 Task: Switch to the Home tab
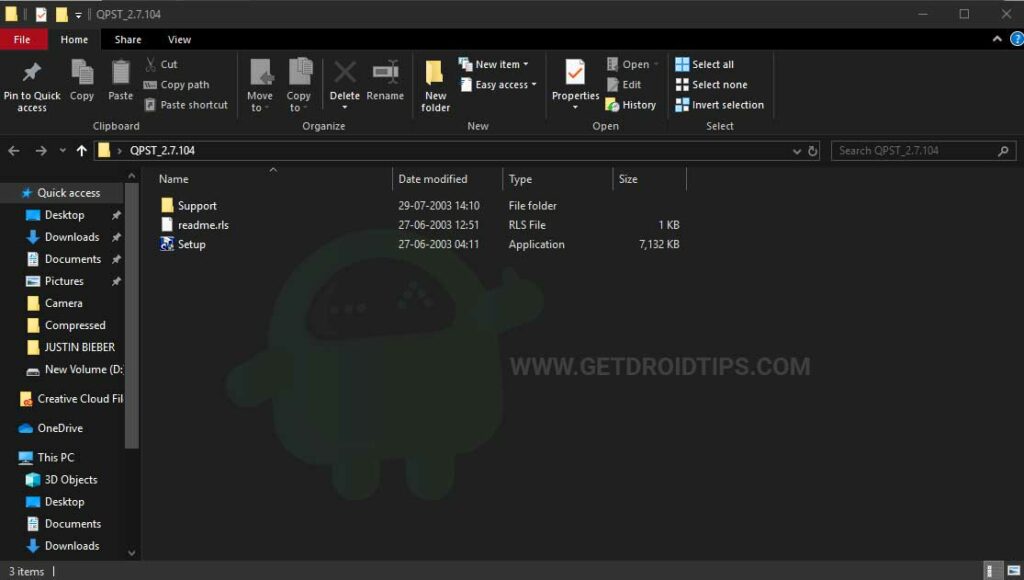pos(74,39)
